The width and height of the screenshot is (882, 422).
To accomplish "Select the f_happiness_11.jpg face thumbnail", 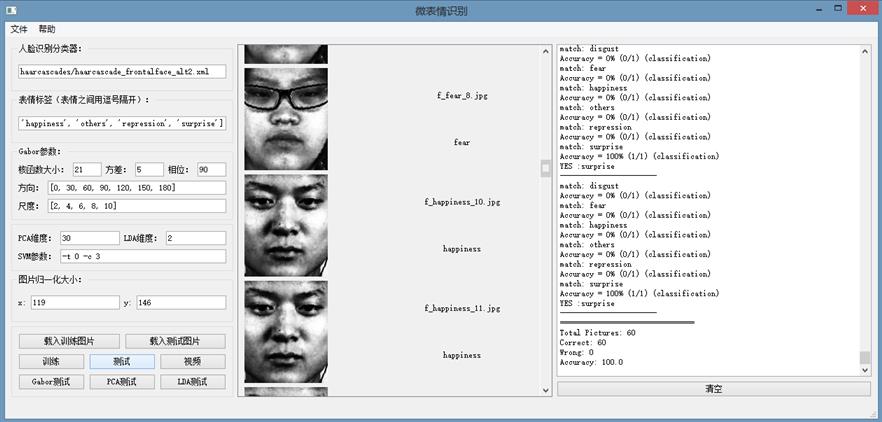I will click(x=286, y=331).
